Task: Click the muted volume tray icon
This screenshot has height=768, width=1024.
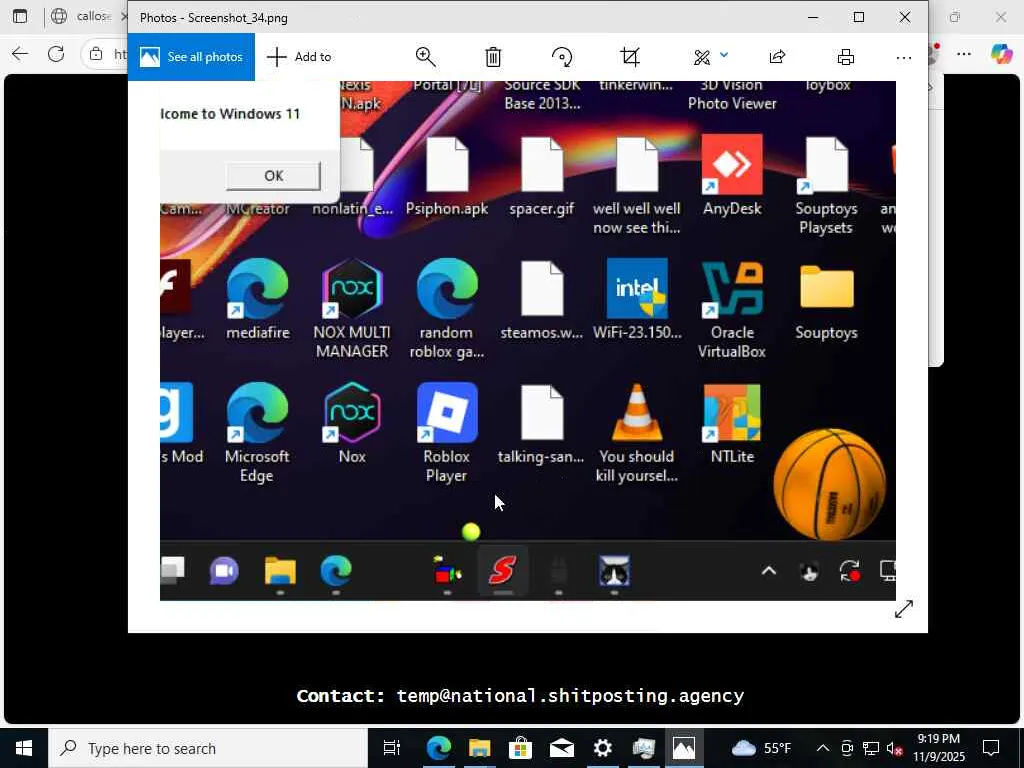Action: point(894,748)
